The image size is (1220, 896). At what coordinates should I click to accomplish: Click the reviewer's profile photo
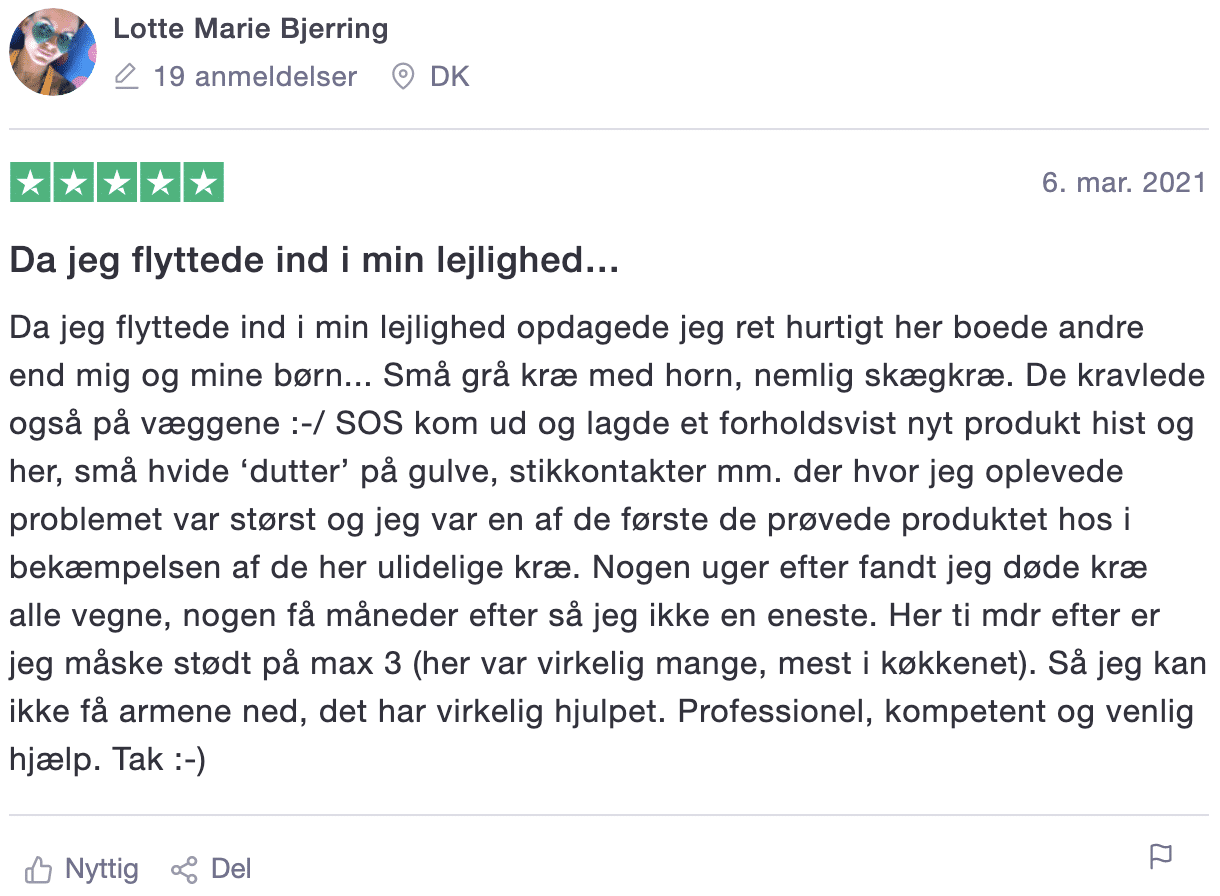click(x=52, y=52)
